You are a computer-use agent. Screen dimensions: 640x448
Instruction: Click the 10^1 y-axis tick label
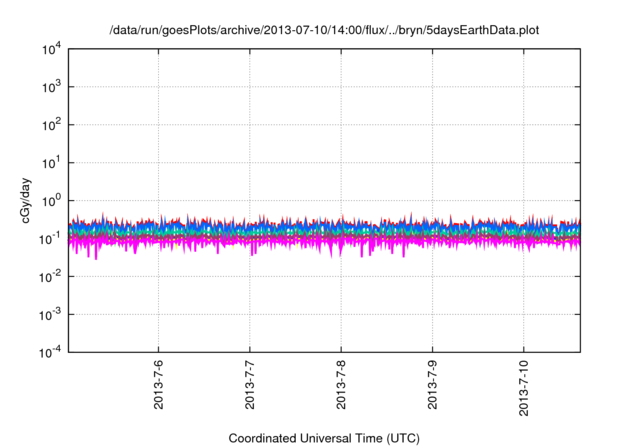(52, 163)
